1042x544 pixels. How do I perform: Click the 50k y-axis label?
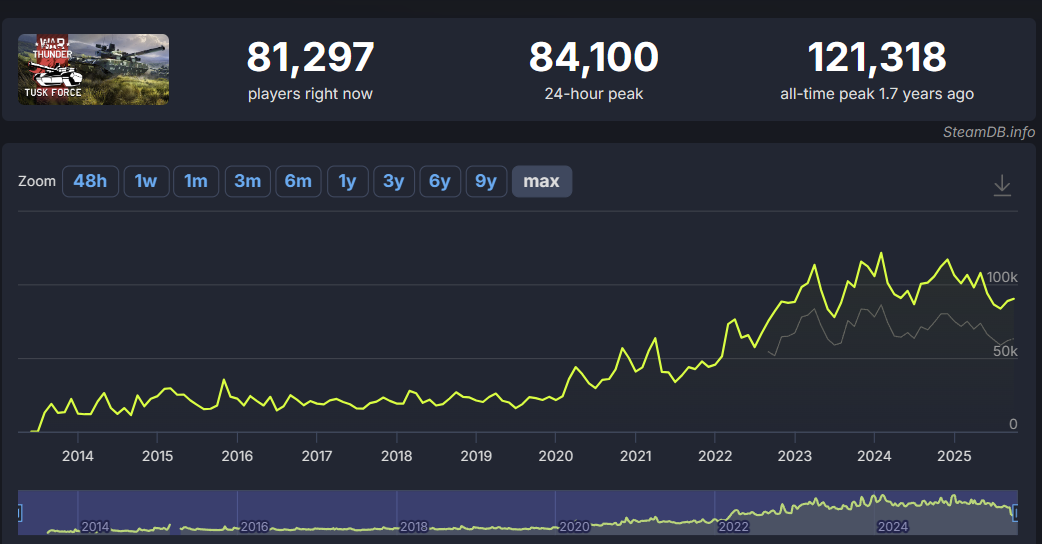click(x=1005, y=351)
